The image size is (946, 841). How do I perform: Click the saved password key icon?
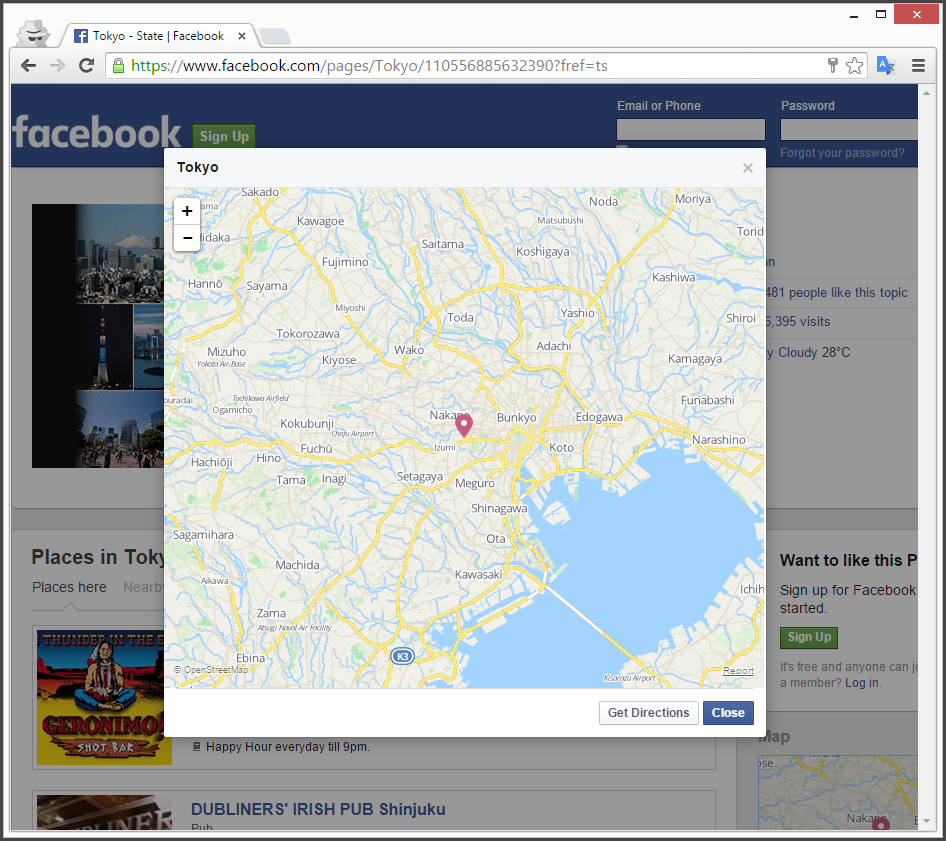pyautogui.click(x=833, y=65)
